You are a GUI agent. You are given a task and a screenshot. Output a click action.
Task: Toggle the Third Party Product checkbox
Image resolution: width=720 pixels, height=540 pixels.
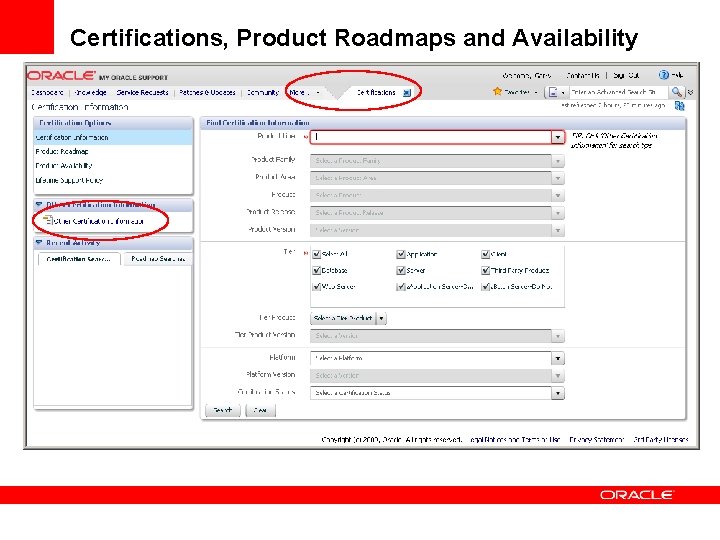coord(485,270)
